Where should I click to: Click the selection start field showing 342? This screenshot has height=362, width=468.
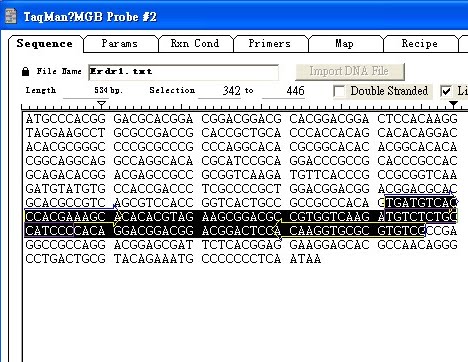click(220, 91)
